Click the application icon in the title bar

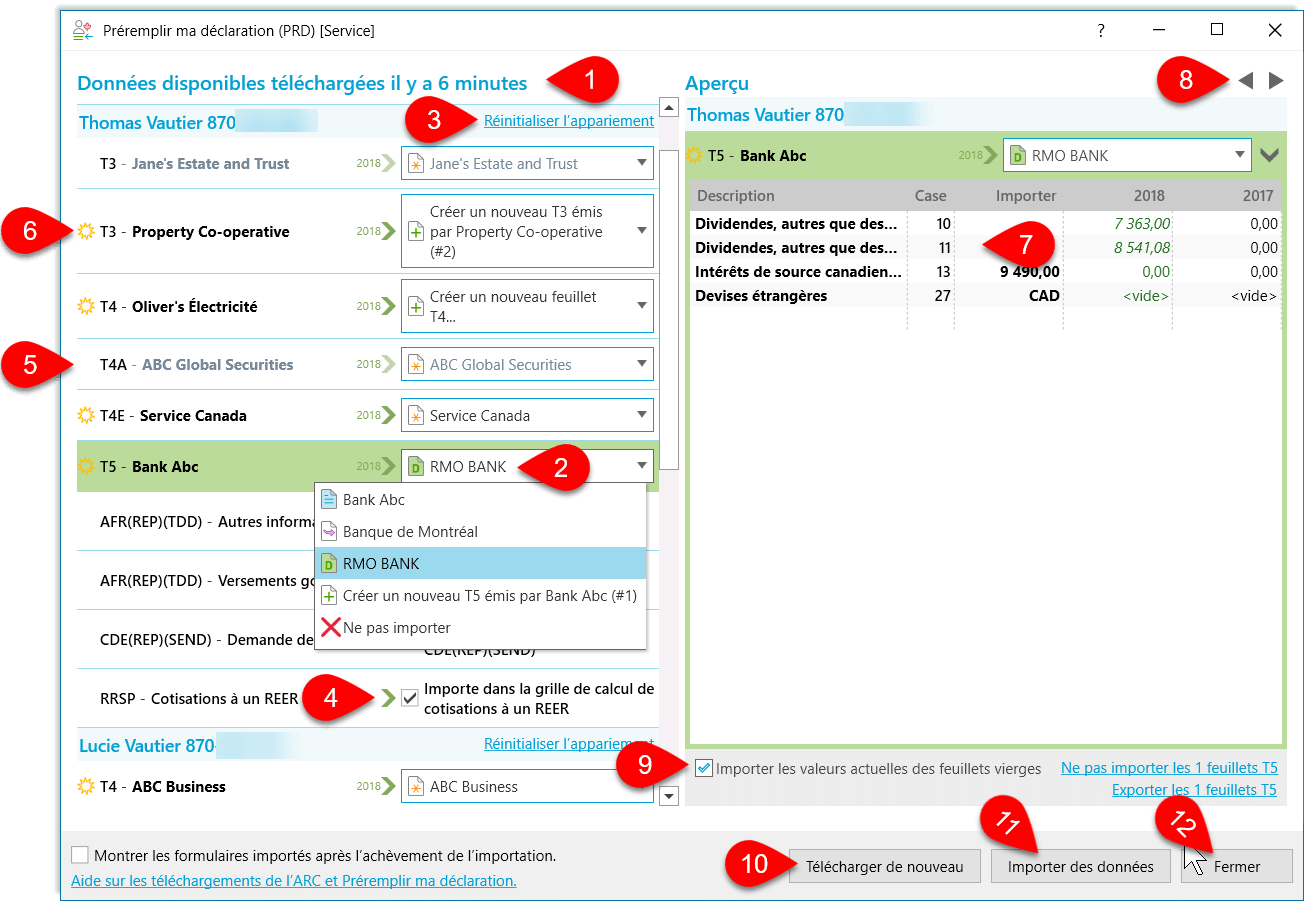click(x=82, y=30)
